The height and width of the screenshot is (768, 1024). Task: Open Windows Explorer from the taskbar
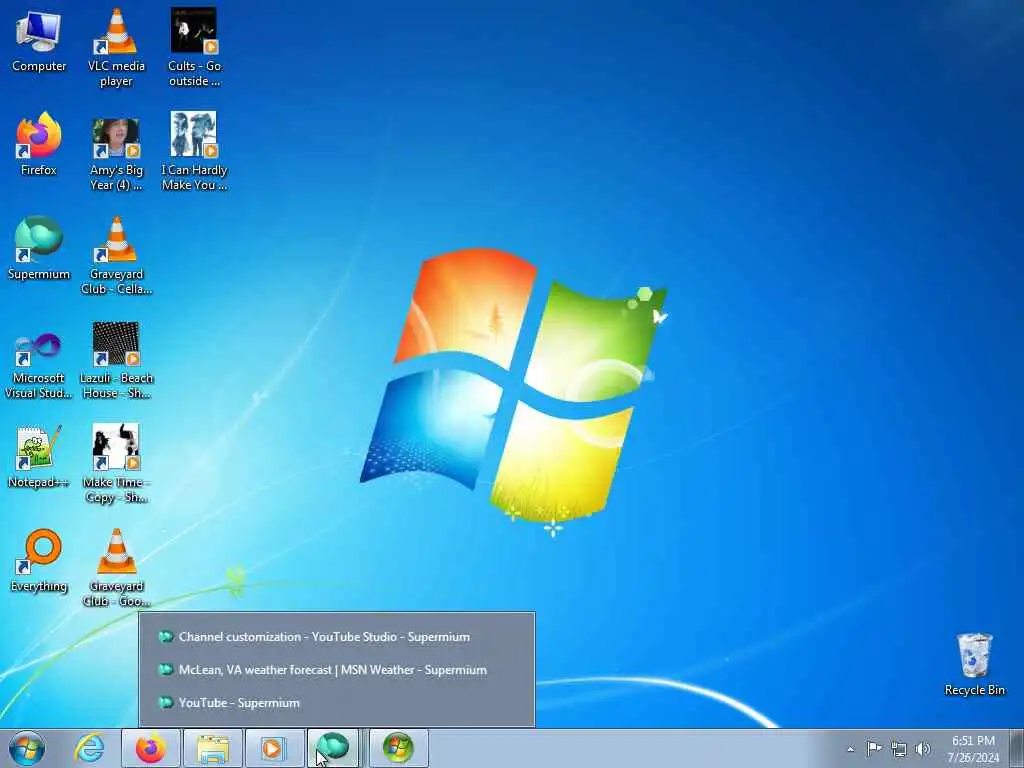213,748
